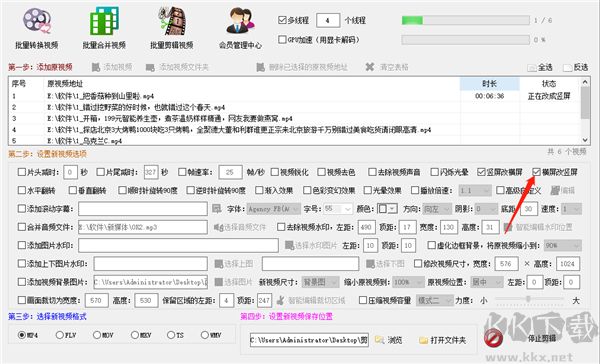Click 添加视频文件夹 add folder icon
Viewport: 600px width, 364px height.
pyautogui.click(x=150, y=67)
